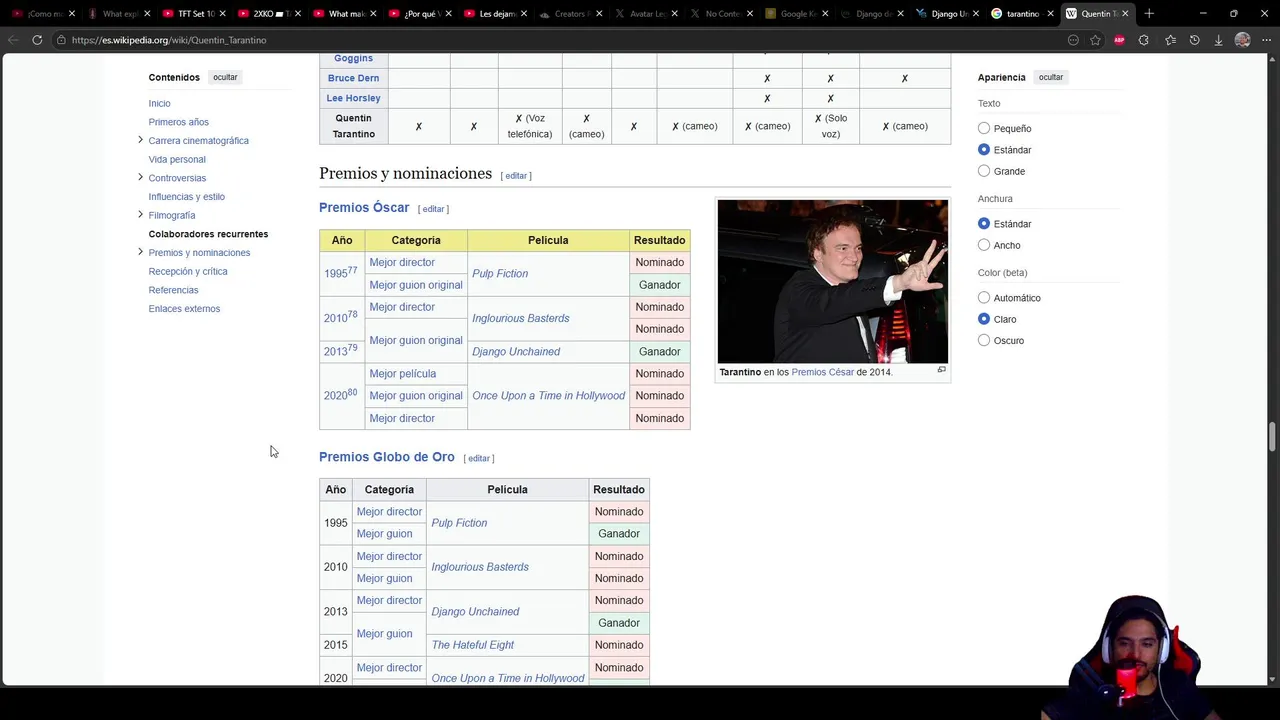Open the Bruce Dern link
This screenshot has width=1280, height=720.
click(353, 78)
